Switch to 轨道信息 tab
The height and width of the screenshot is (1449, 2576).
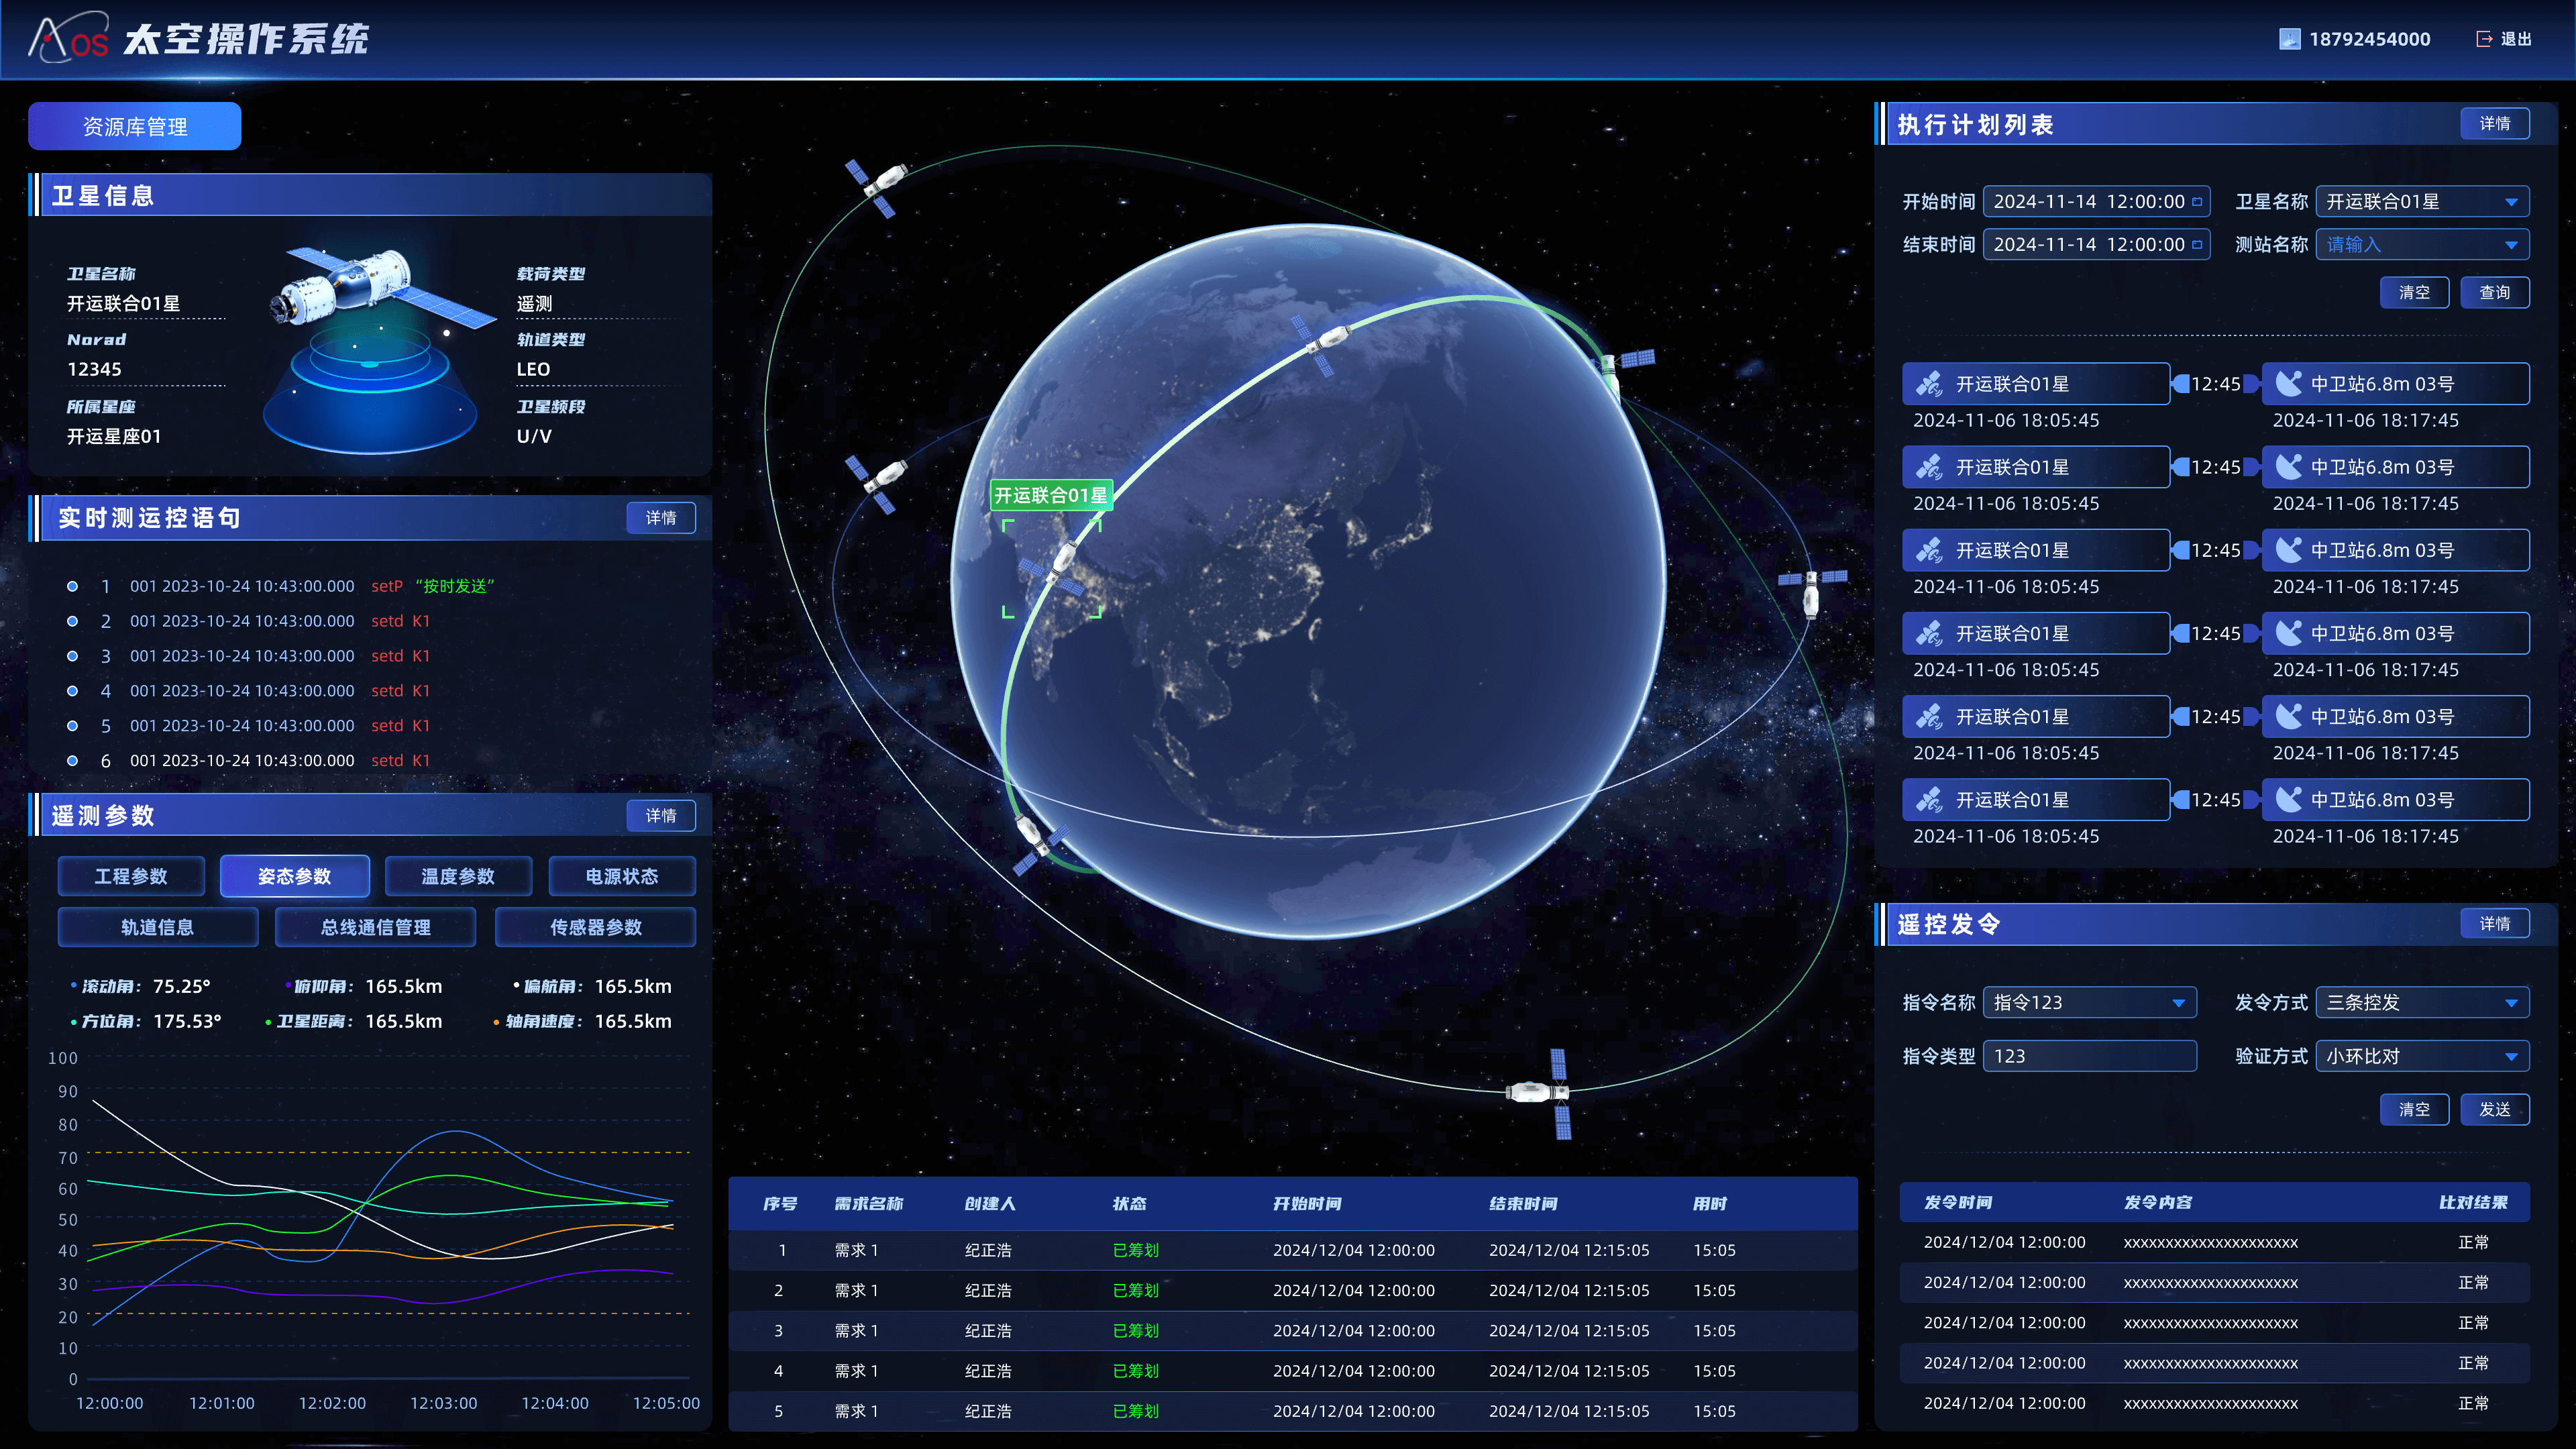click(x=157, y=927)
